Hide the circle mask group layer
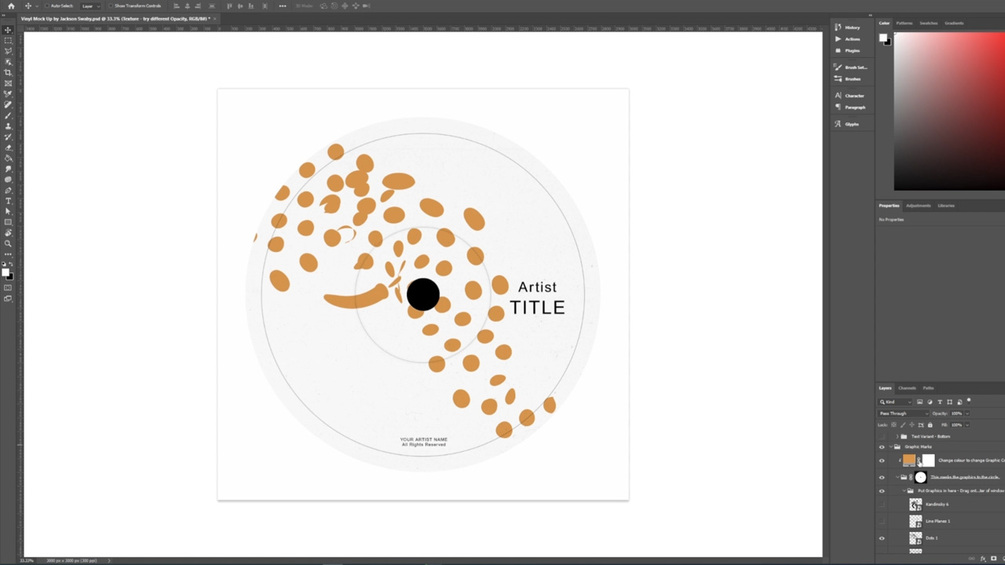 882,477
